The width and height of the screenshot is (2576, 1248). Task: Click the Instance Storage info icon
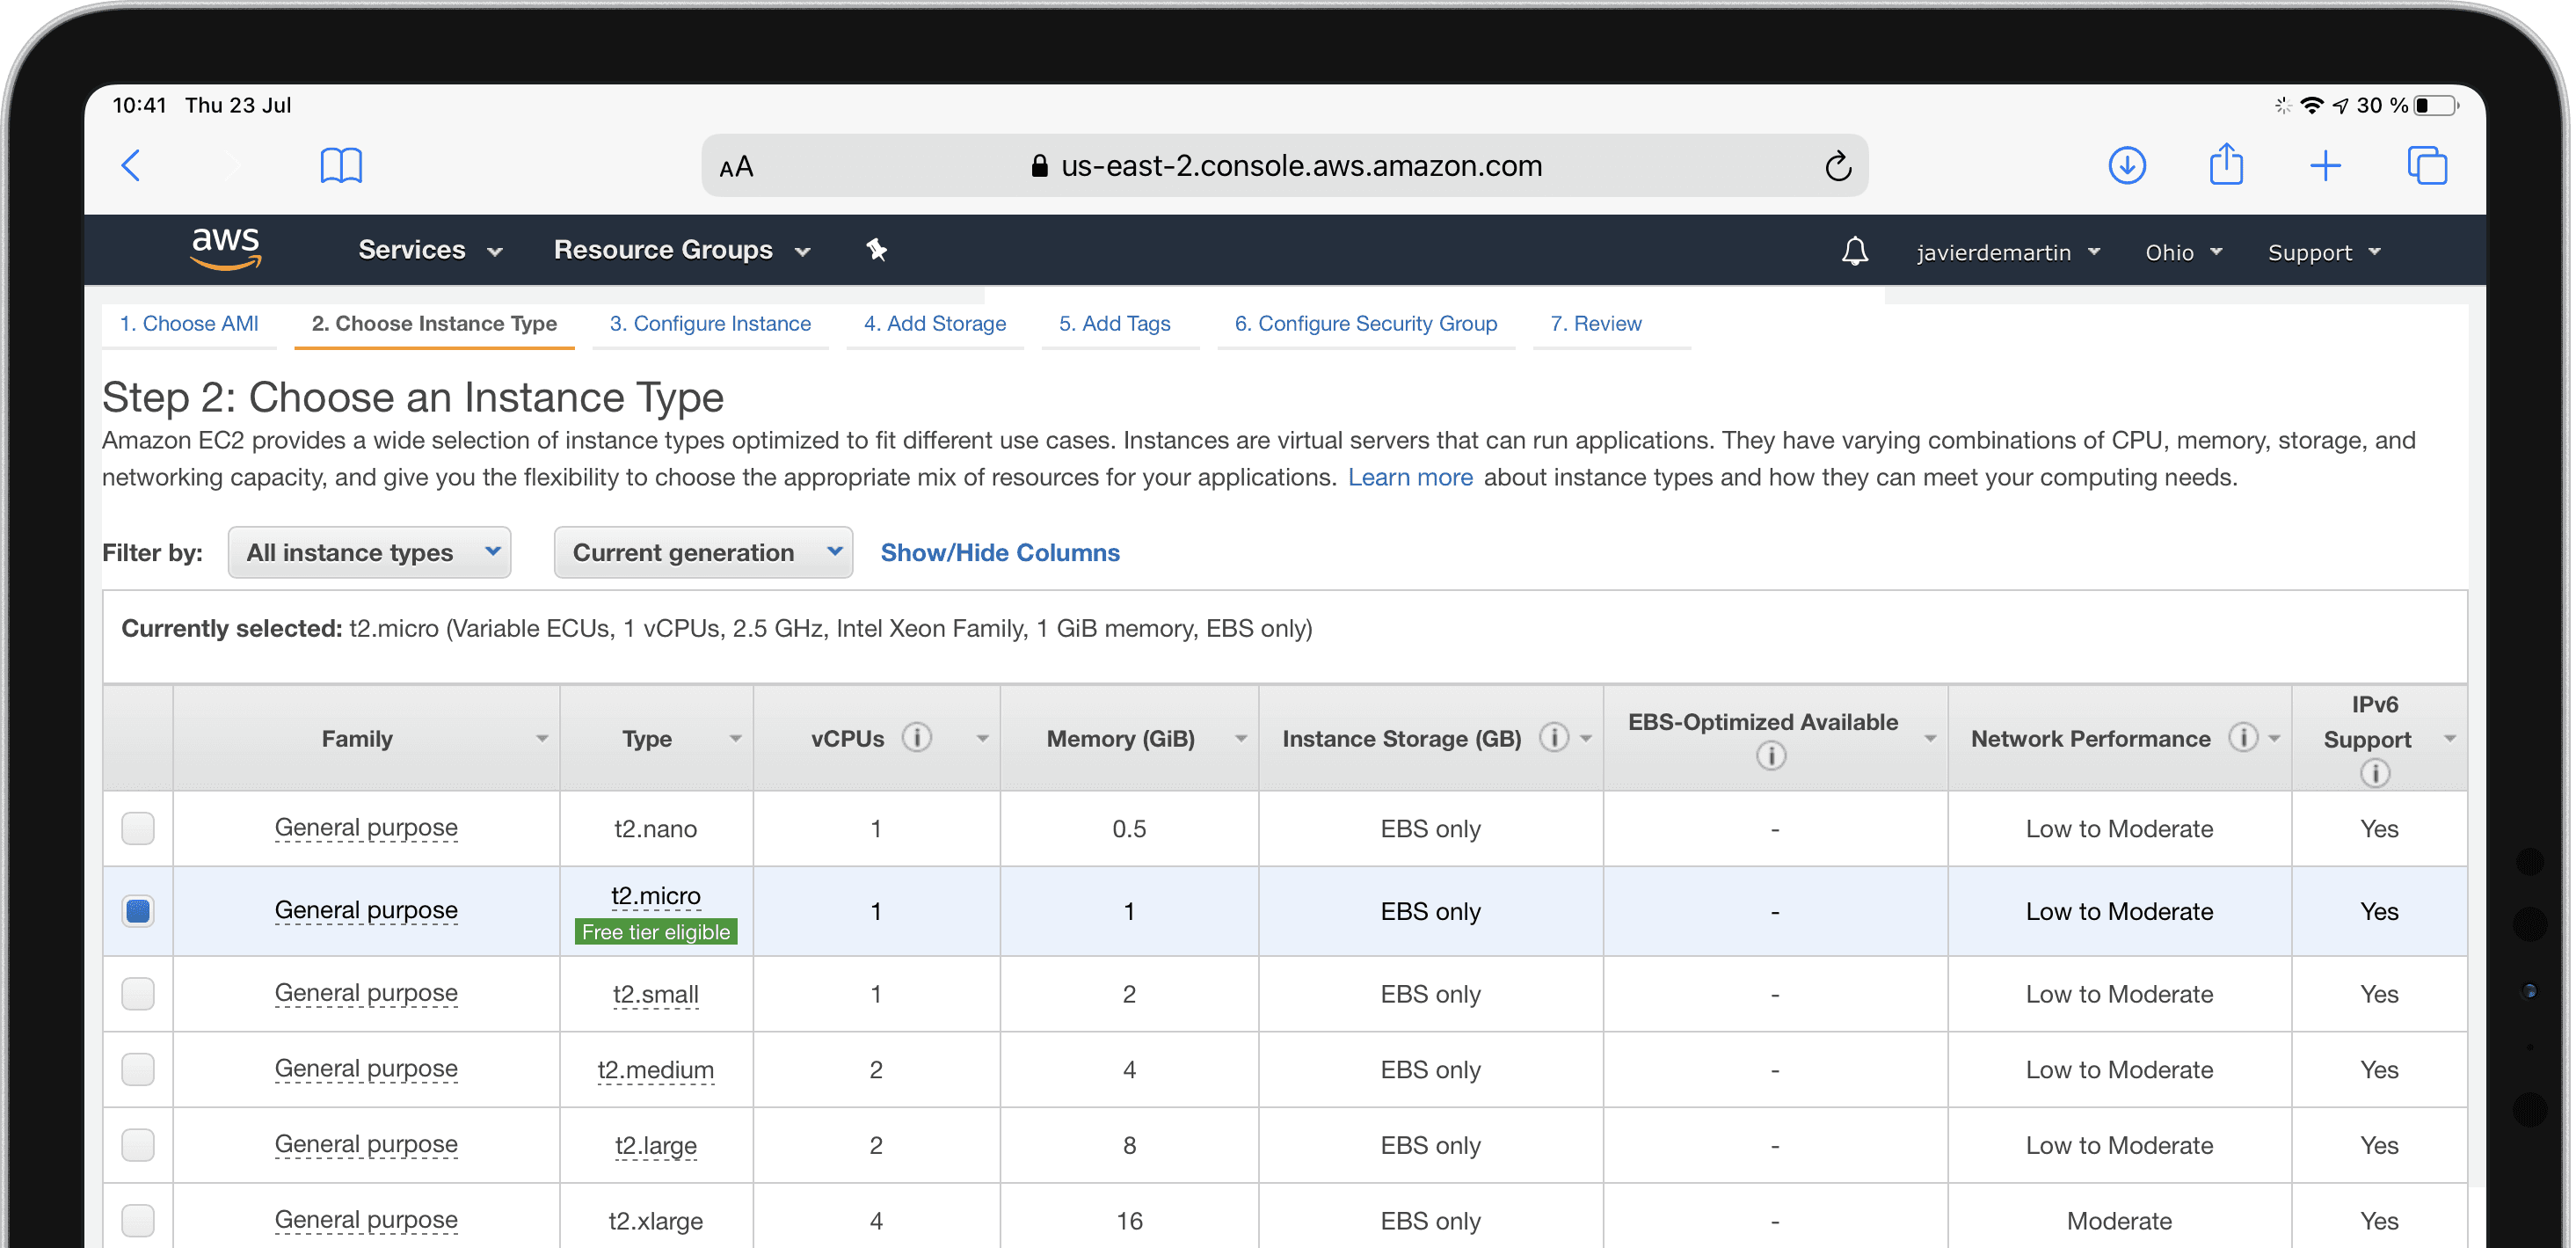coord(1553,738)
